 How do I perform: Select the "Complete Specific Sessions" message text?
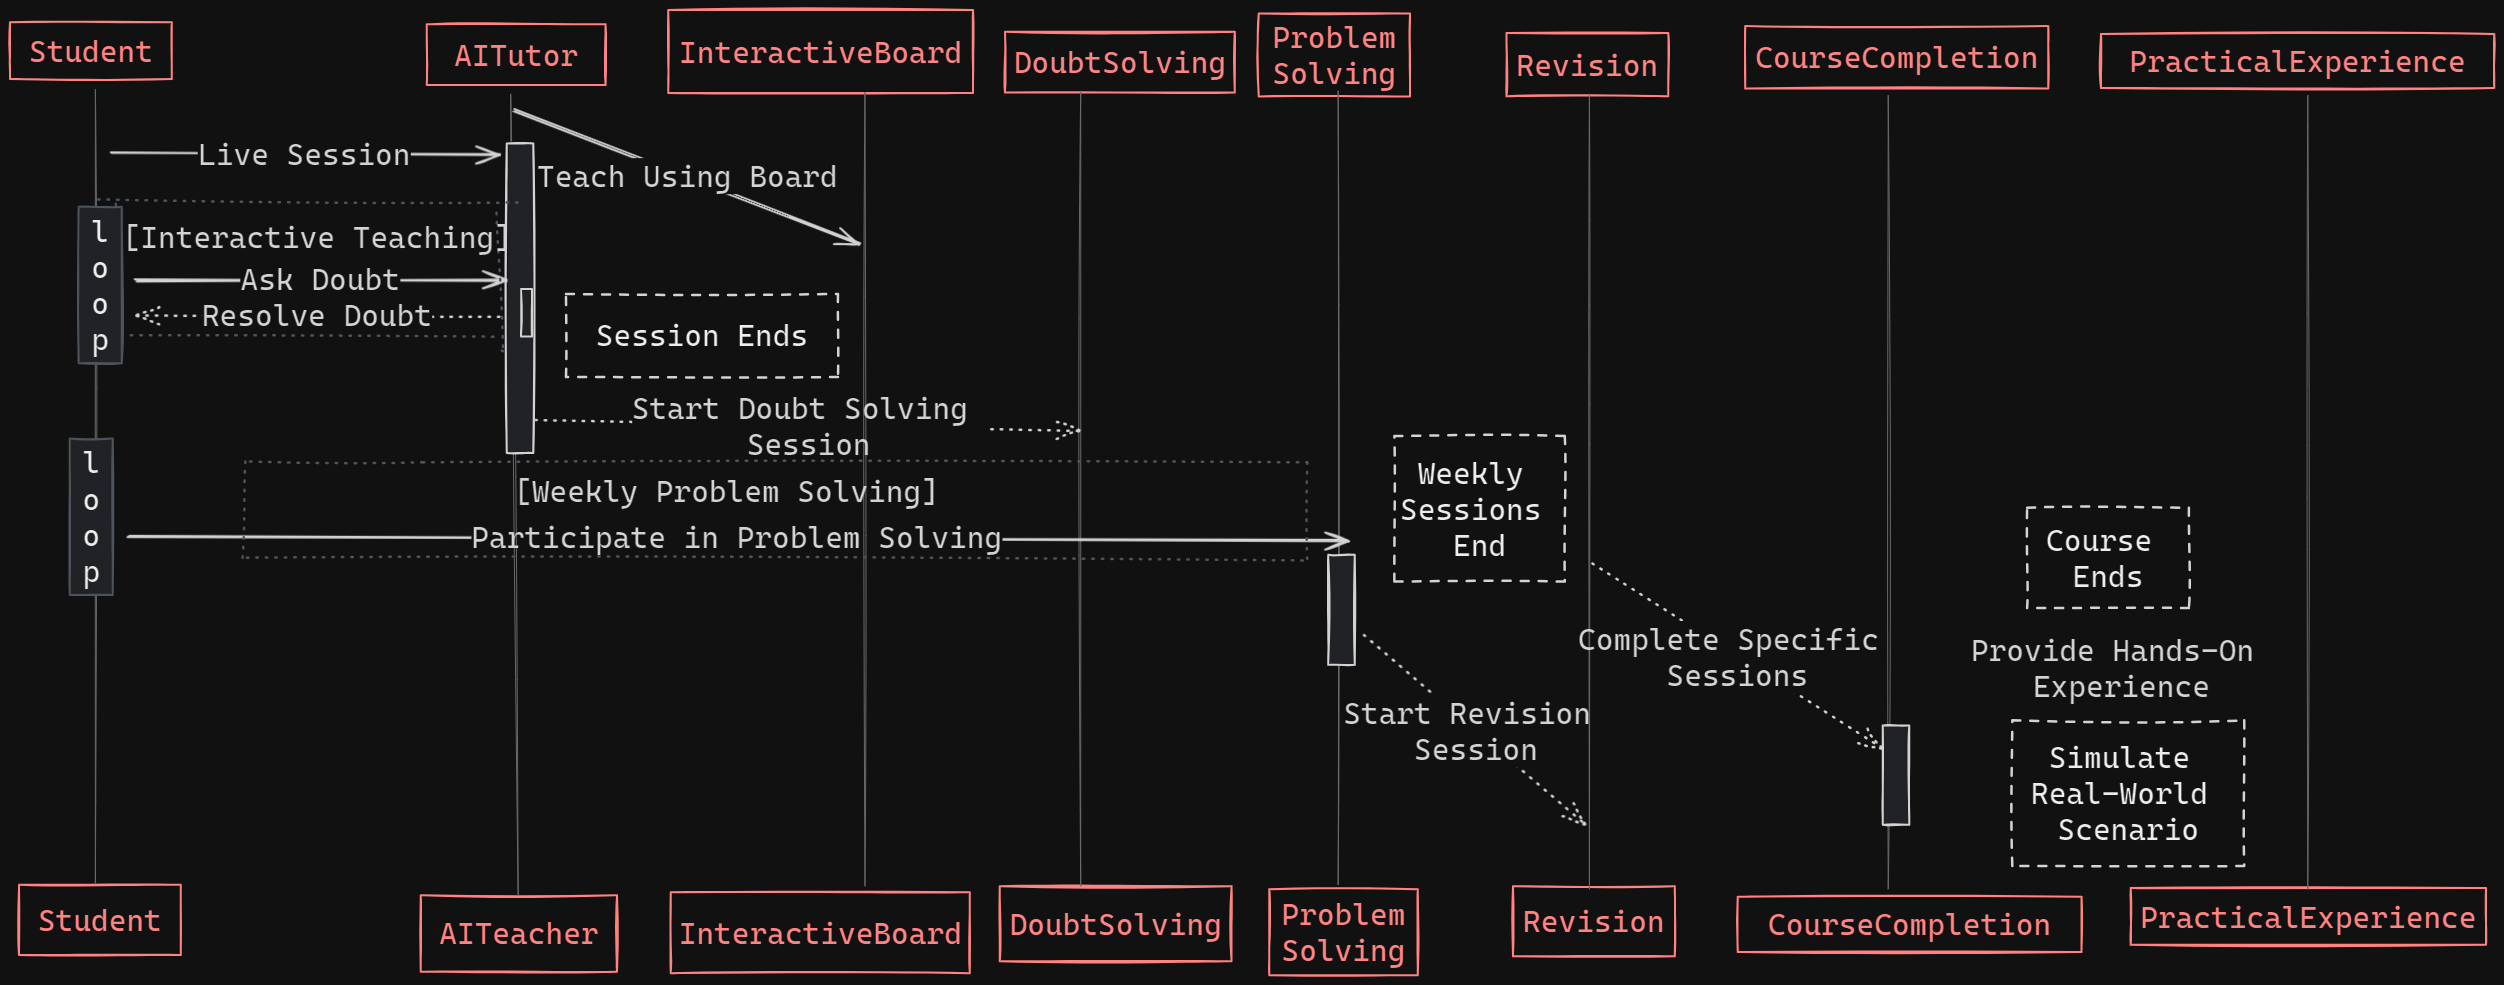point(1728,657)
